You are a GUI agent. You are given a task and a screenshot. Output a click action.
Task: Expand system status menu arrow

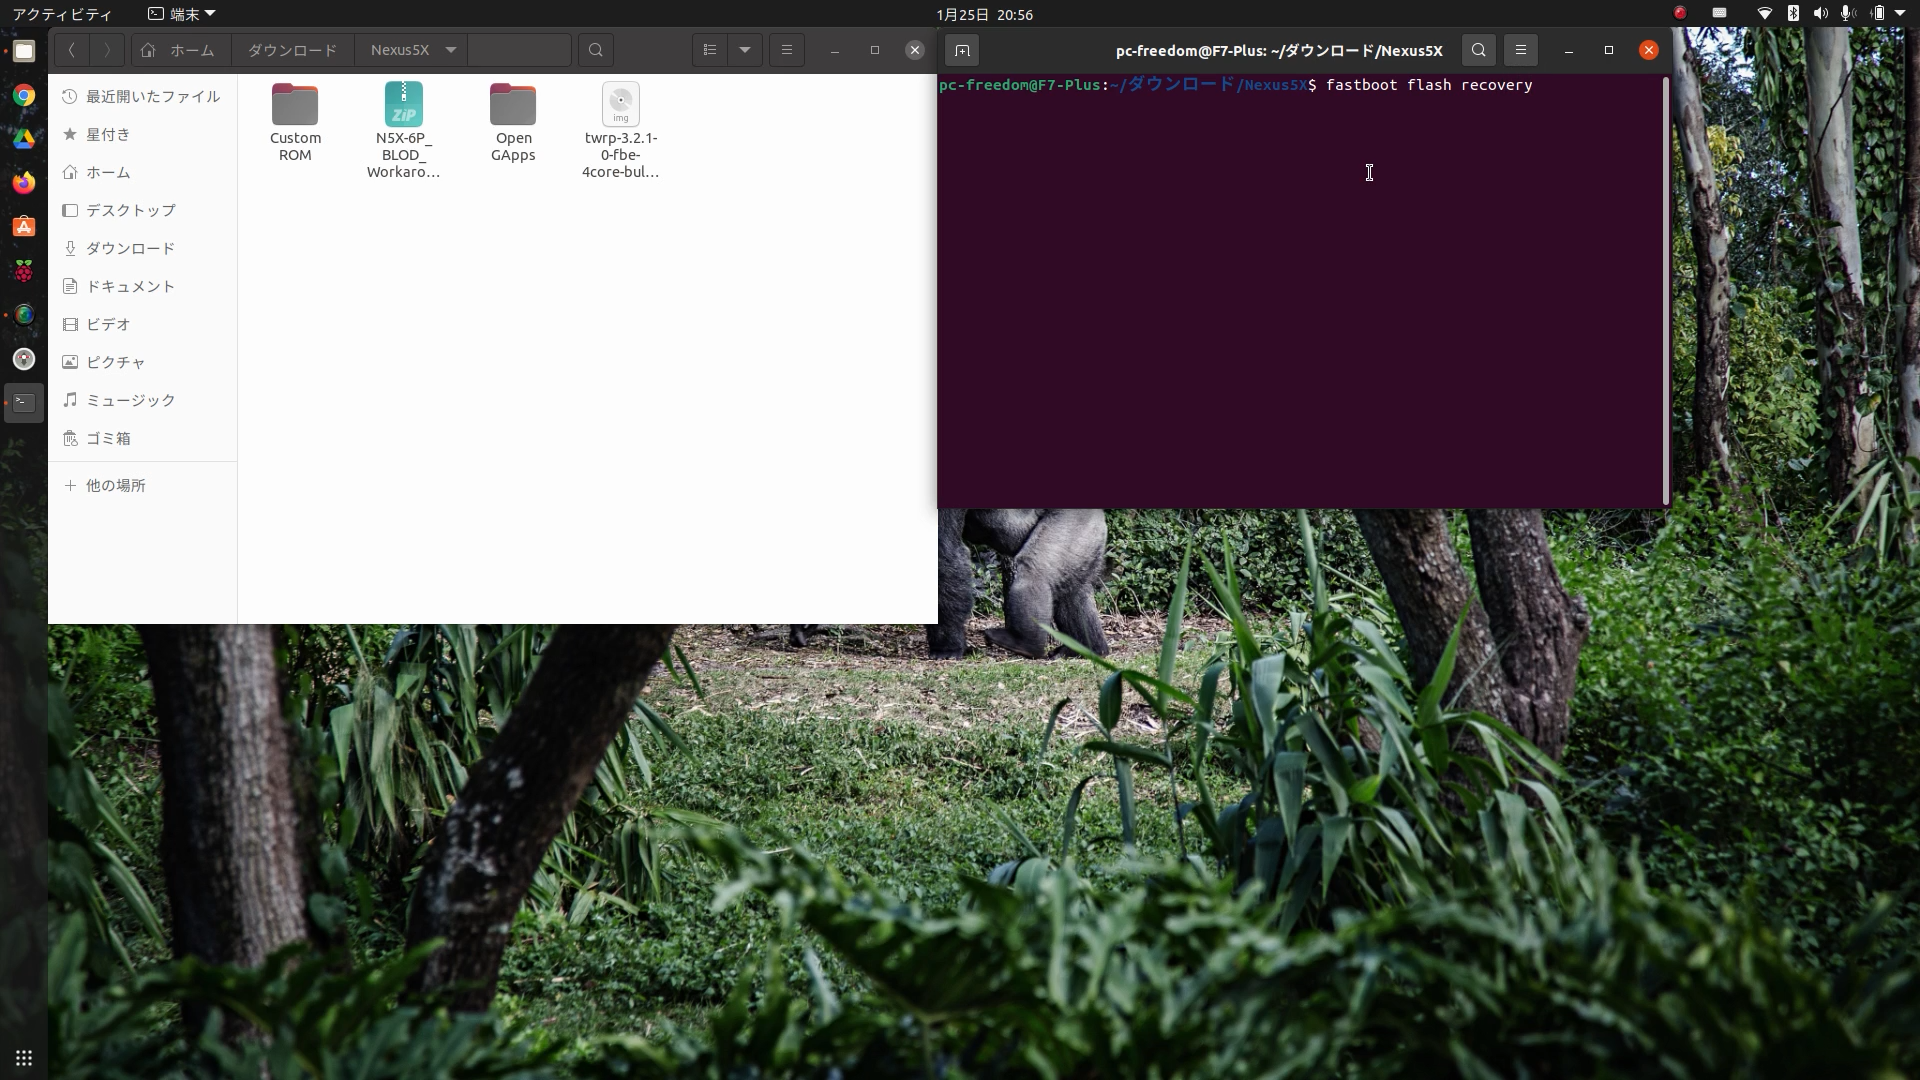(1900, 14)
